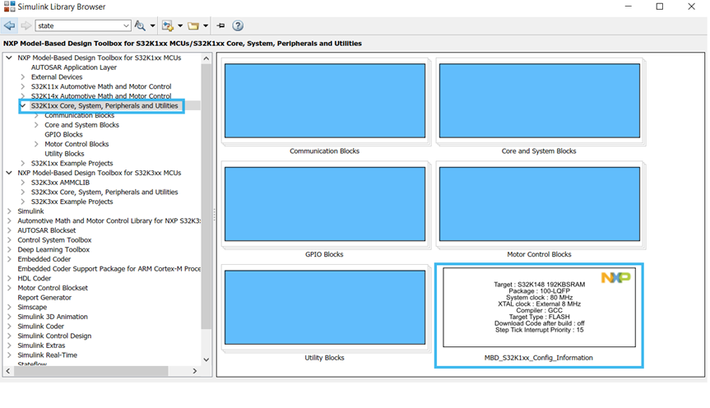Image resolution: width=710 pixels, height=408 pixels.
Task: Select Control System Toolbox in tree
Action: pyautogui.click(x=54, y=240)
